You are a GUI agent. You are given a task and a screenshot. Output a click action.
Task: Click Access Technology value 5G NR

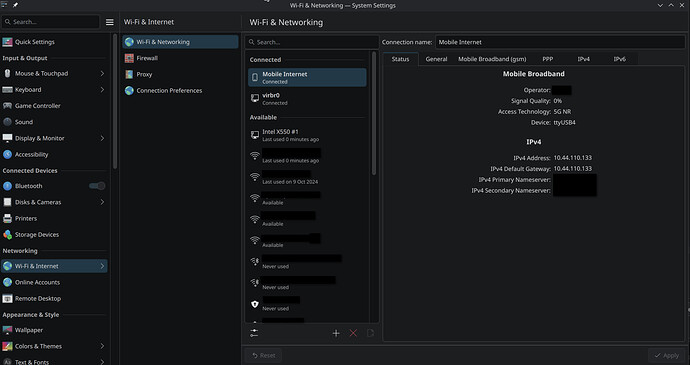click(x=562, y=112)
